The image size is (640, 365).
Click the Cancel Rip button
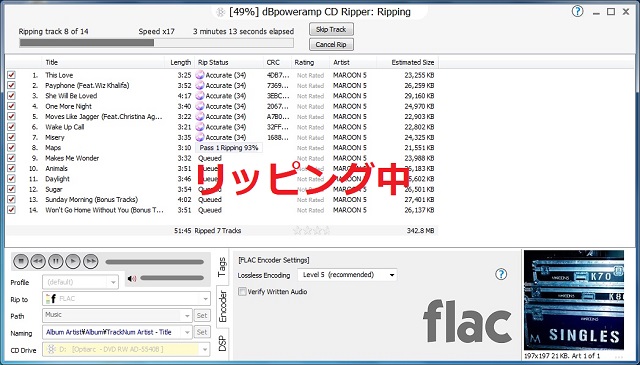tap(331, 45)
